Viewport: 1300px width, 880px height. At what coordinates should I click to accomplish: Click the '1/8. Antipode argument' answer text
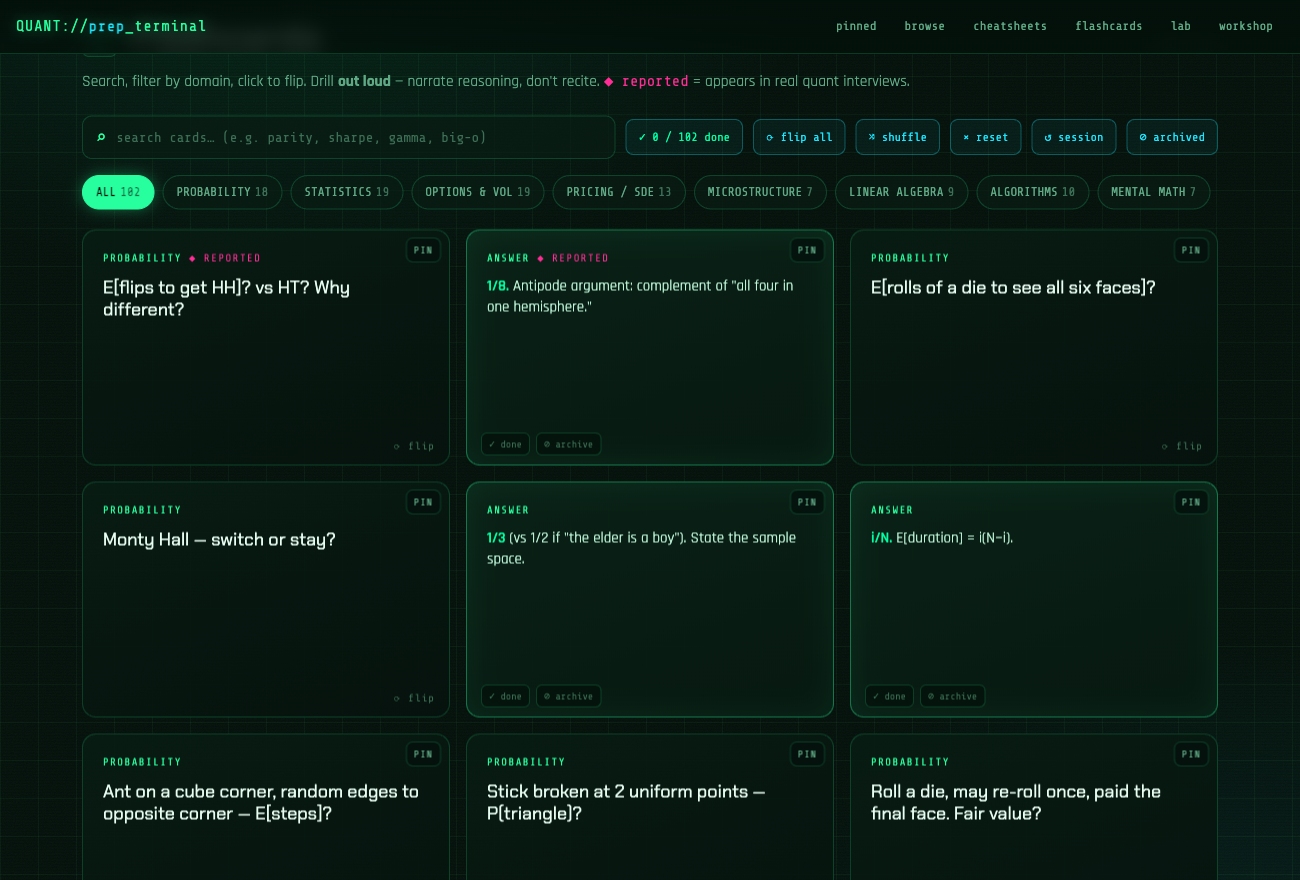[x=640, y=296]
